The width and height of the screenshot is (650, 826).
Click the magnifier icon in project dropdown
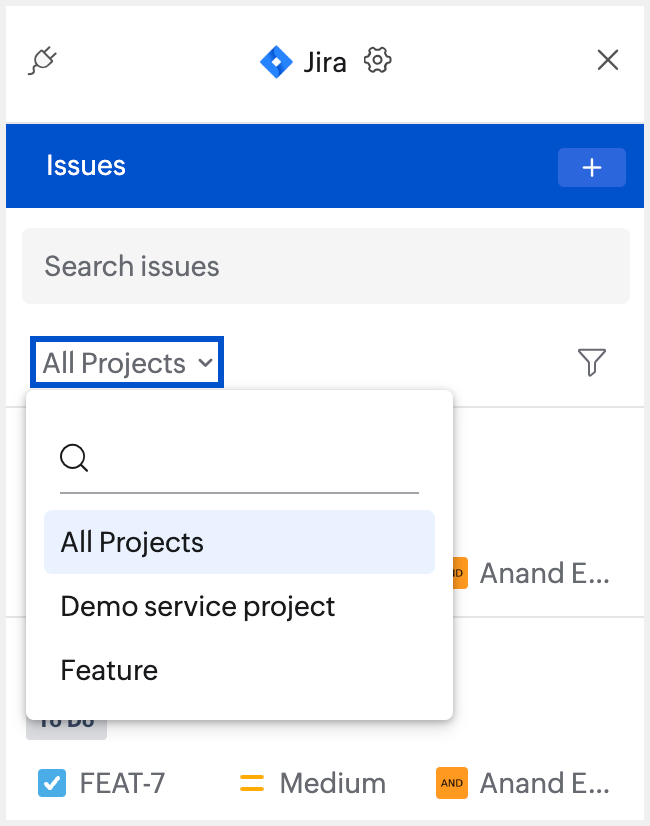point(74,459)
